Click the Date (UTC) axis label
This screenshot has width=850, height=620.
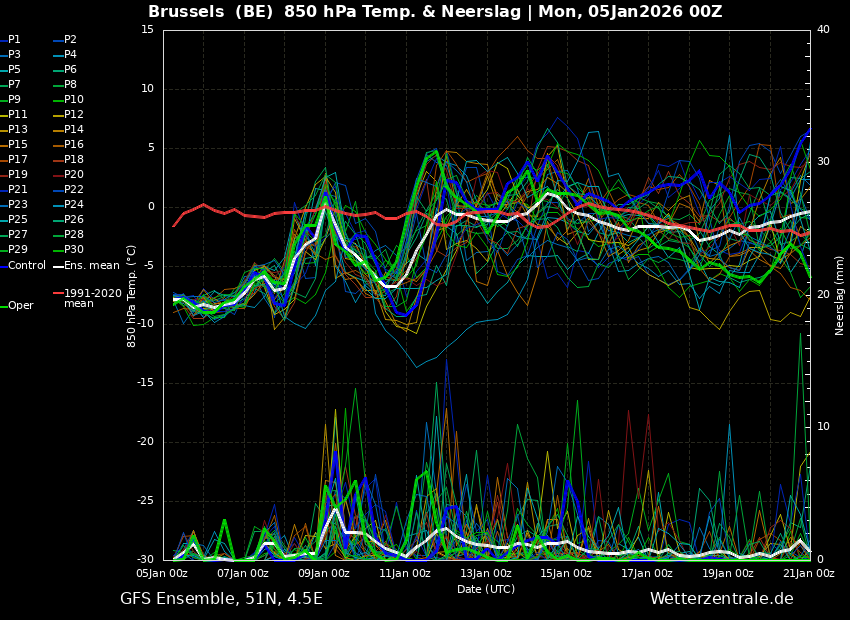486,589
